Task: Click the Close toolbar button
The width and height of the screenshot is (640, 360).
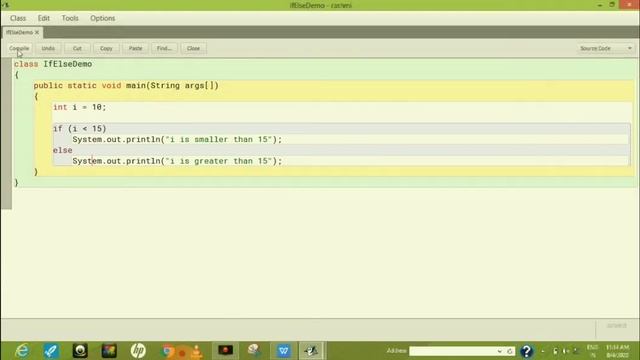Action: 193,48
